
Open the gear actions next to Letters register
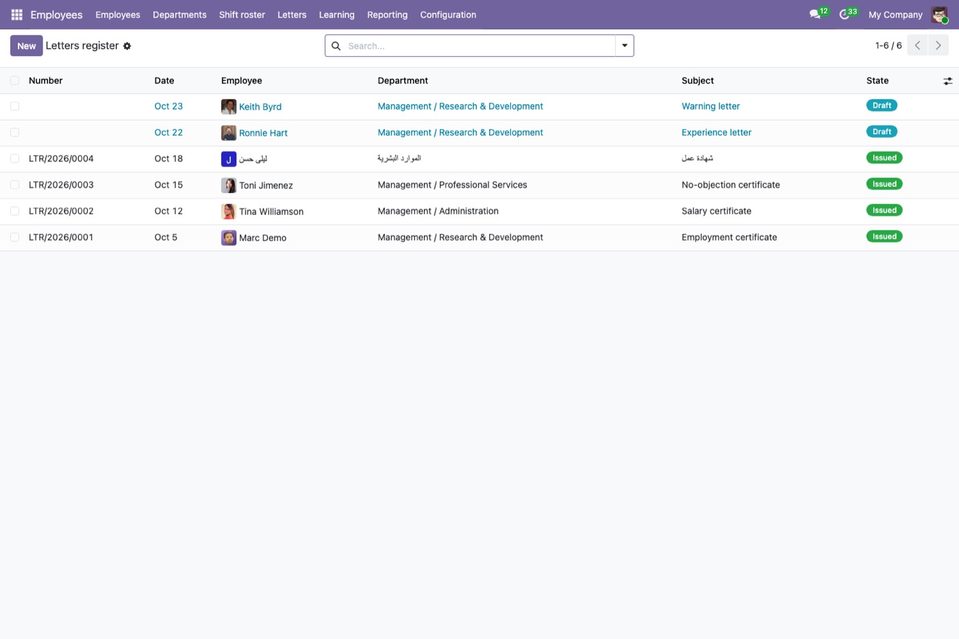(127, 46)
